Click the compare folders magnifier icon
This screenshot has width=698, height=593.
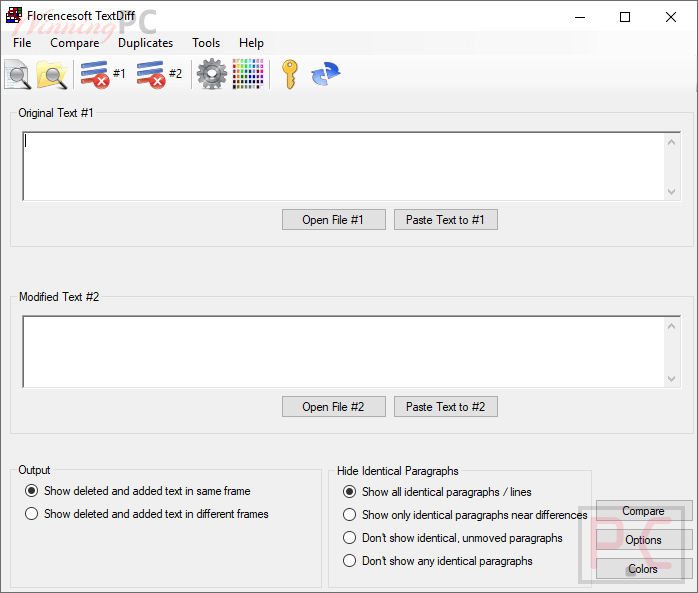(52, 74)
